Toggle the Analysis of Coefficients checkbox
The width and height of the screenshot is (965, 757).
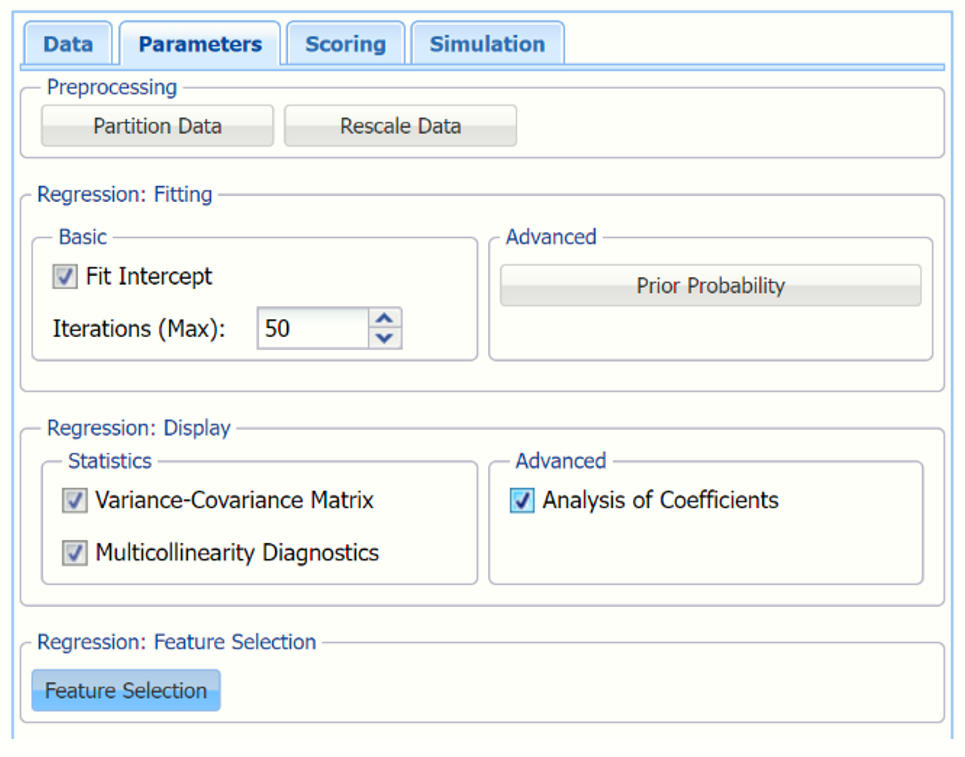coord(522,501)
